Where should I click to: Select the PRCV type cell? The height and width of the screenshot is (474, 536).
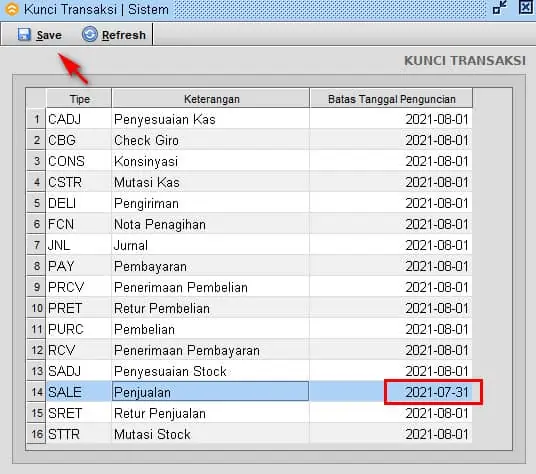click(x=79, y=287)
